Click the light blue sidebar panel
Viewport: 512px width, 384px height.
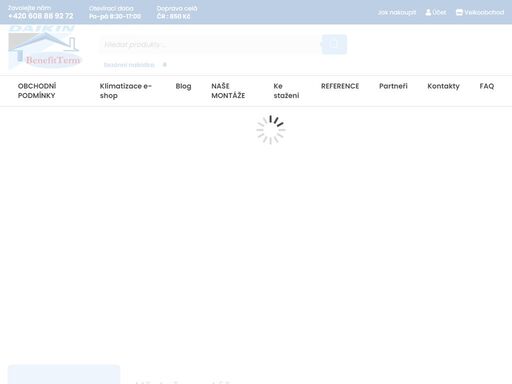(64, 374)
